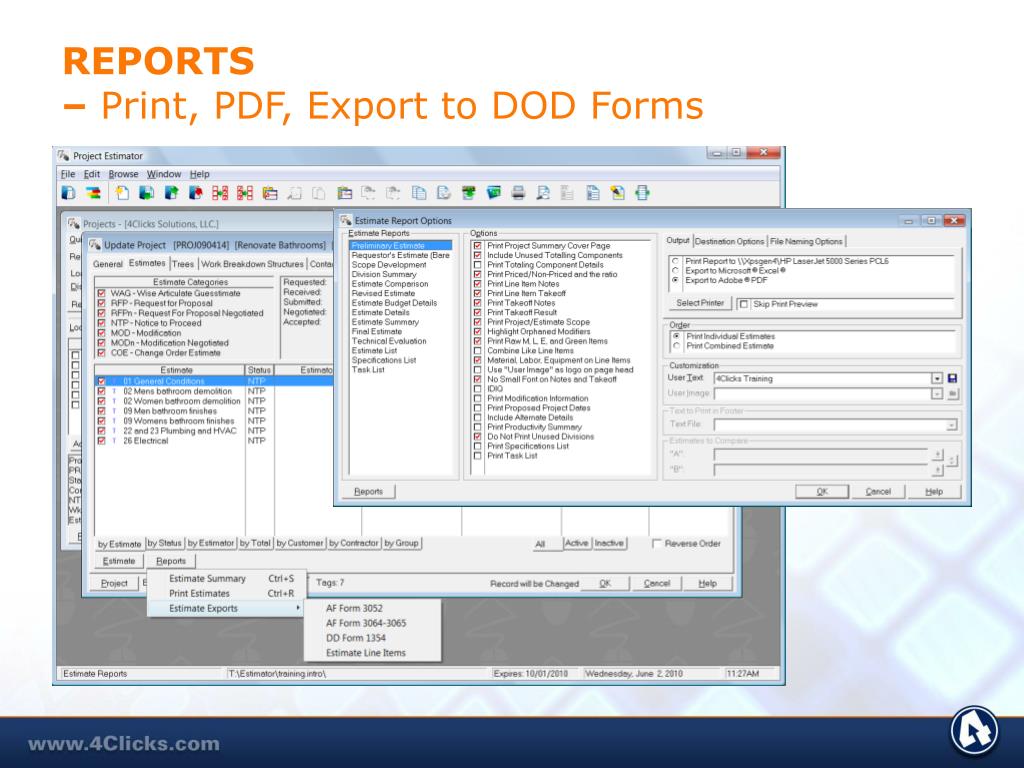Open the Trees tab in Update Project
Viewport: 1024px width, 768px height.
click(x=183, y=264)
